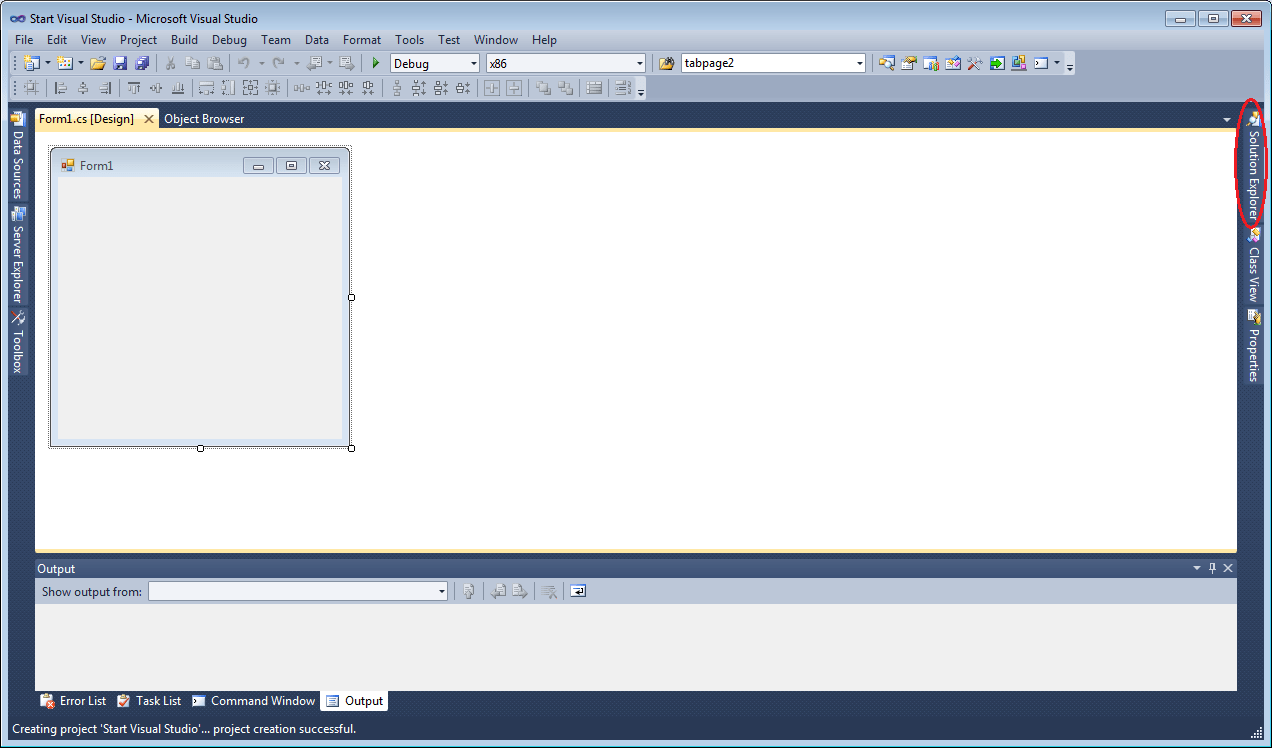The image size is (1272, 748).
Task: Click the Save All icon
Action: [142, 63]
